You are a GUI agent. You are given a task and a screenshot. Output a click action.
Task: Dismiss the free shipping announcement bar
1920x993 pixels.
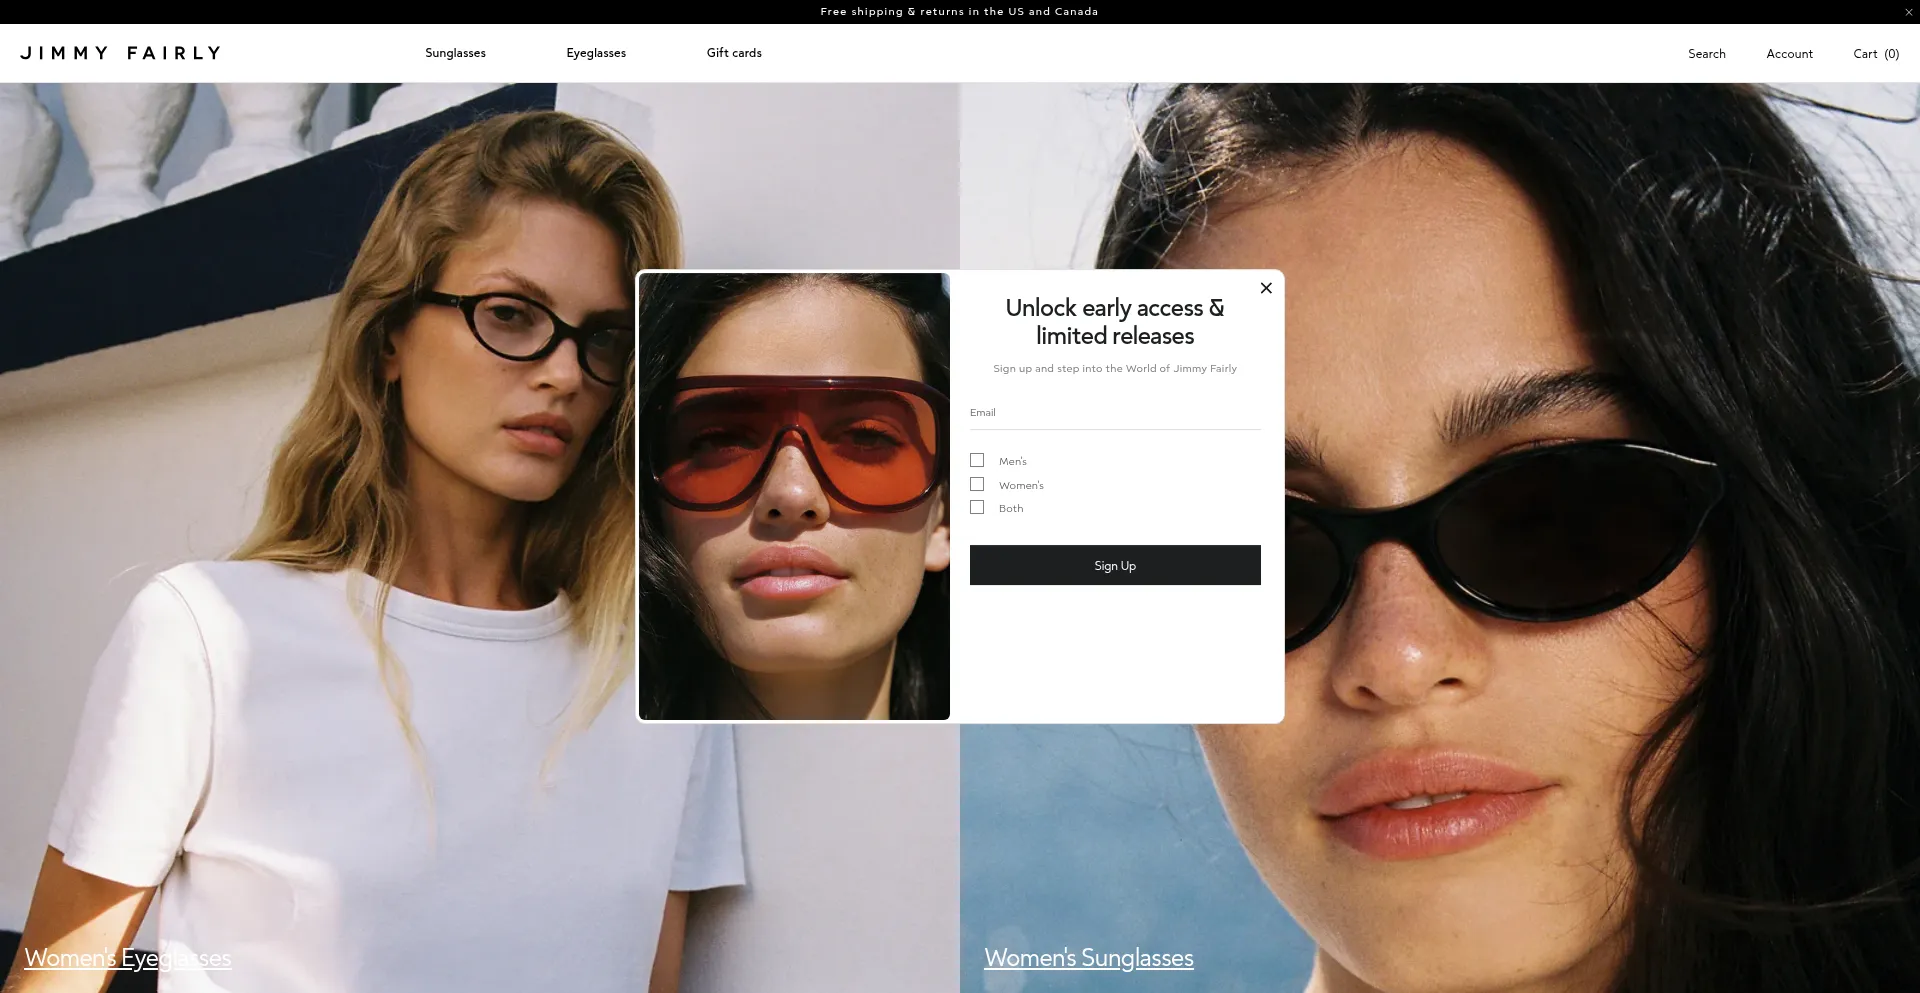tap(1908, 12)
